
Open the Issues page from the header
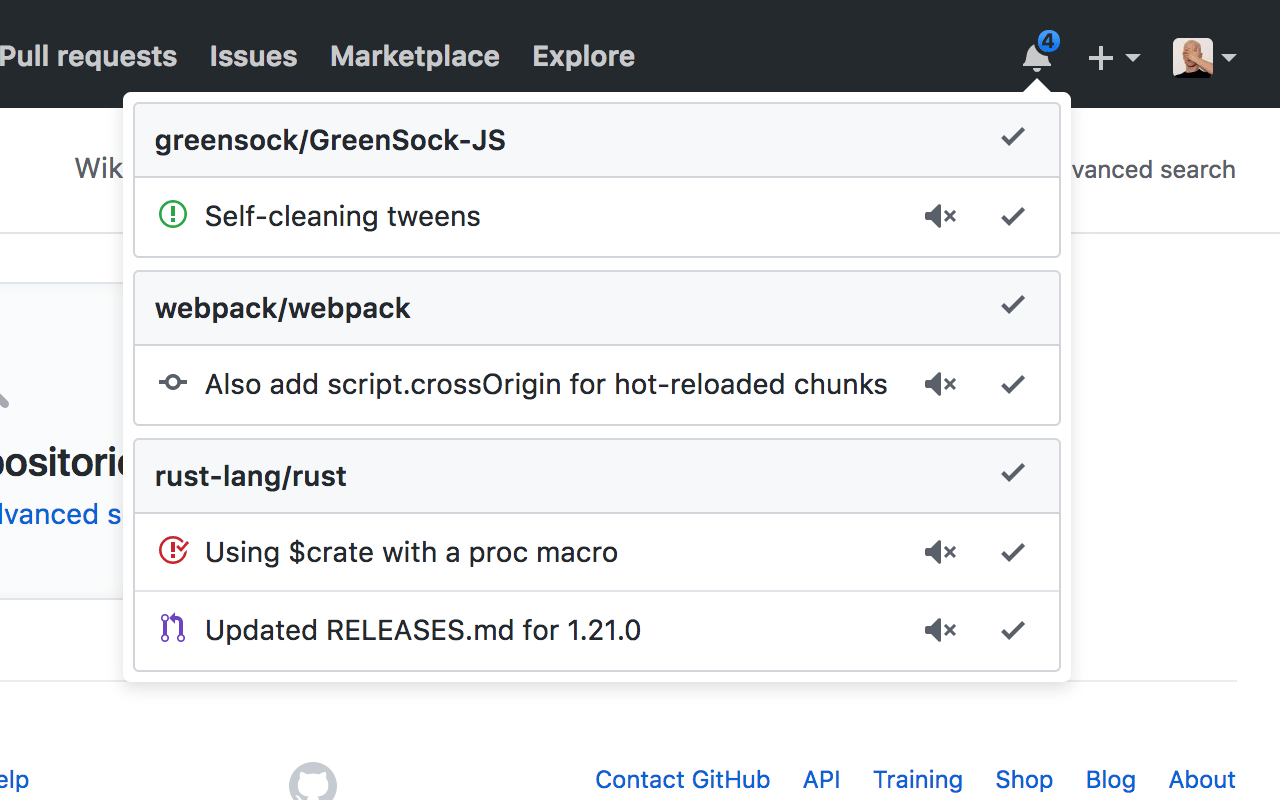(x=253, y=56)
